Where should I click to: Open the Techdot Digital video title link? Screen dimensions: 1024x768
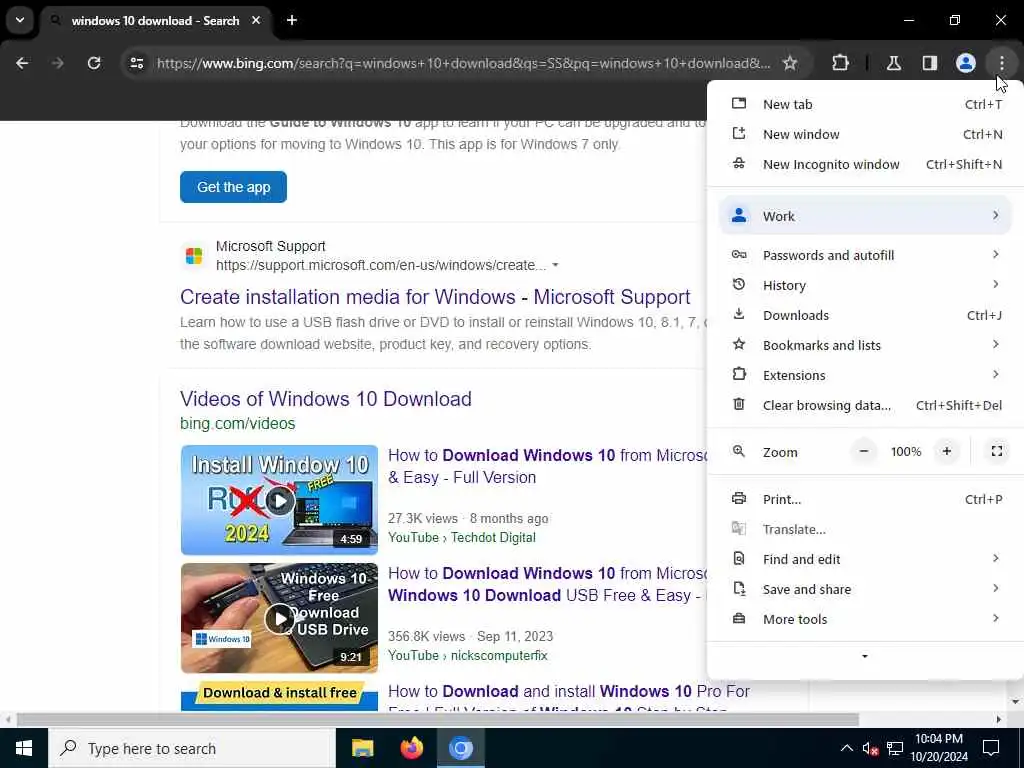point(547,466)
